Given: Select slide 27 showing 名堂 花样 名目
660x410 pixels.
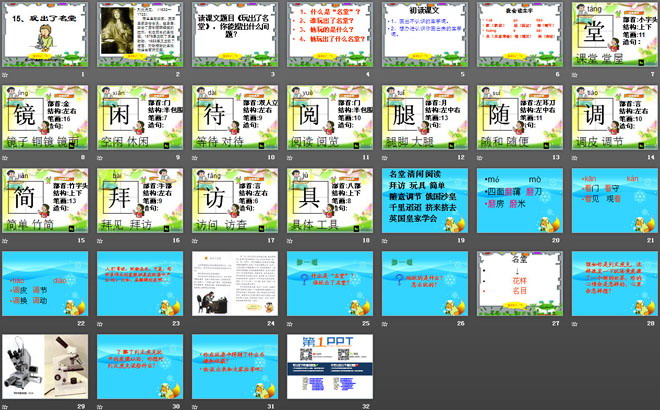Looking at the screenshot, I should (519, 283).
